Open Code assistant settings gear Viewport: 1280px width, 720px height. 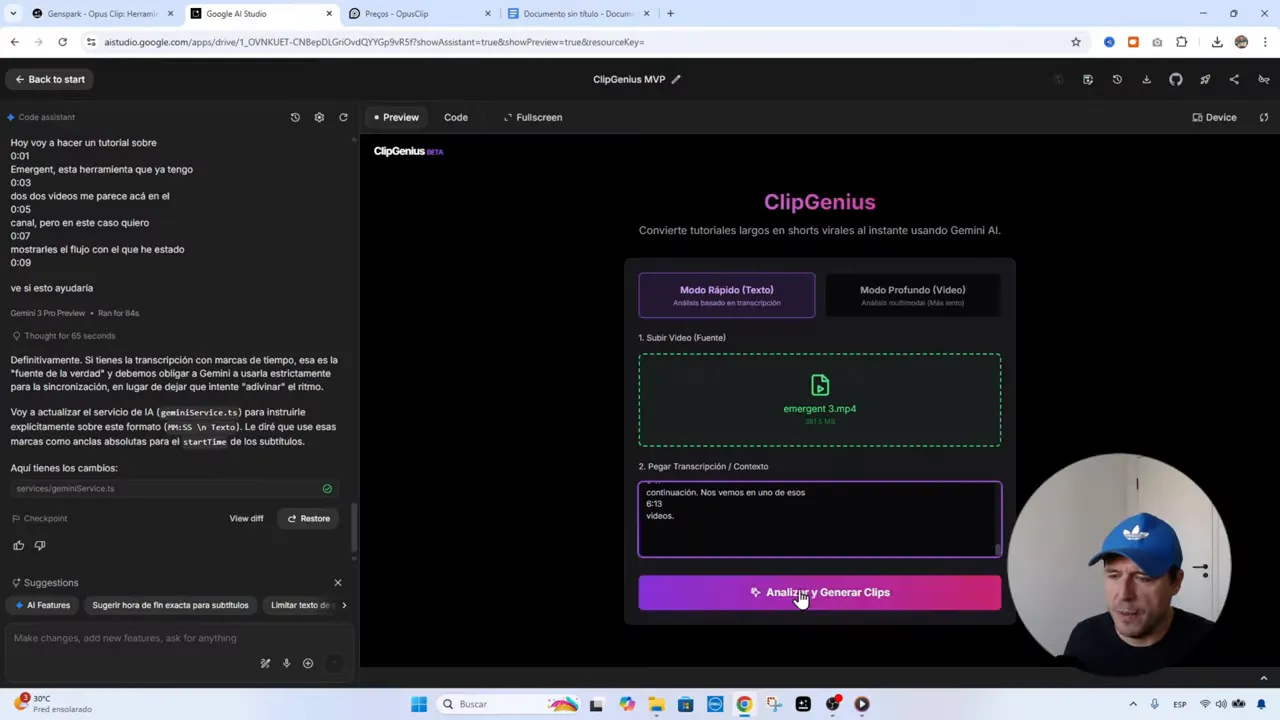pos(319,117)
